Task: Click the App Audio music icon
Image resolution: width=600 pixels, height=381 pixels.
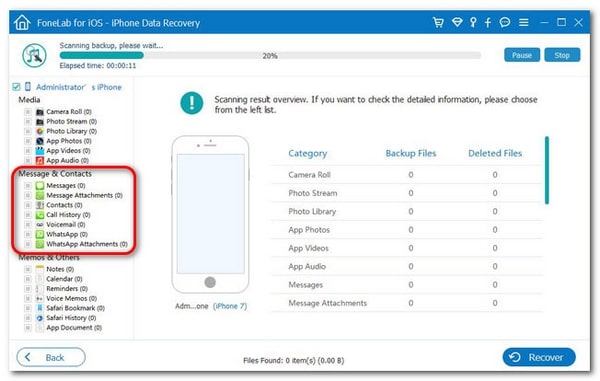Action: coord(40,161)
